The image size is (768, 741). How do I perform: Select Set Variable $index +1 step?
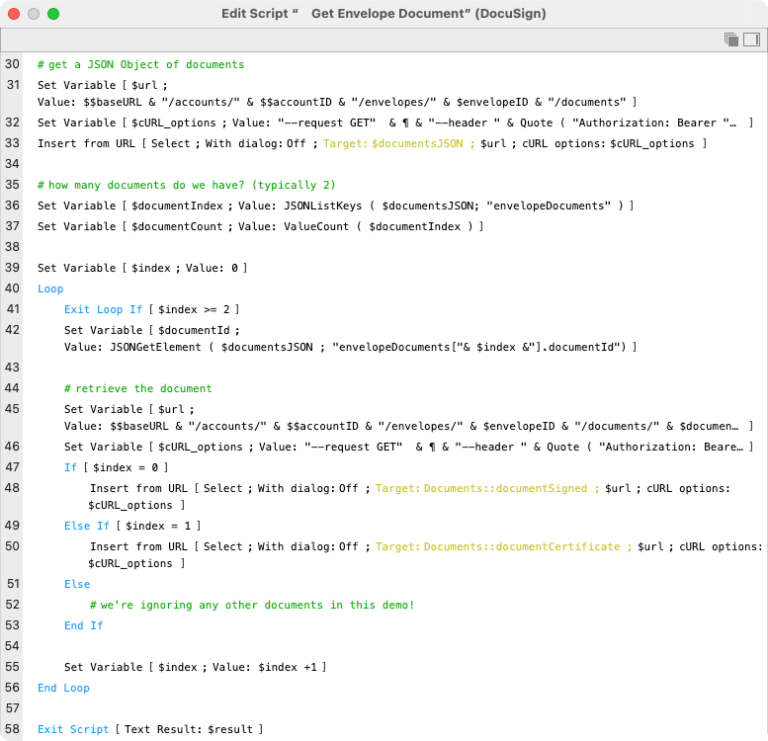[x=195, y=667]
